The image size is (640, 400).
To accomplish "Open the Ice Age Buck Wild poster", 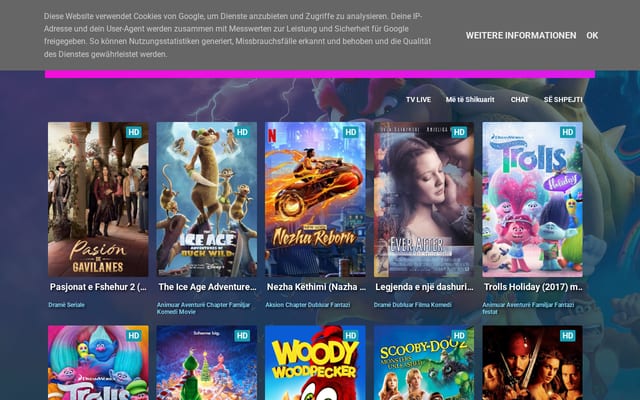I will 207,199.
